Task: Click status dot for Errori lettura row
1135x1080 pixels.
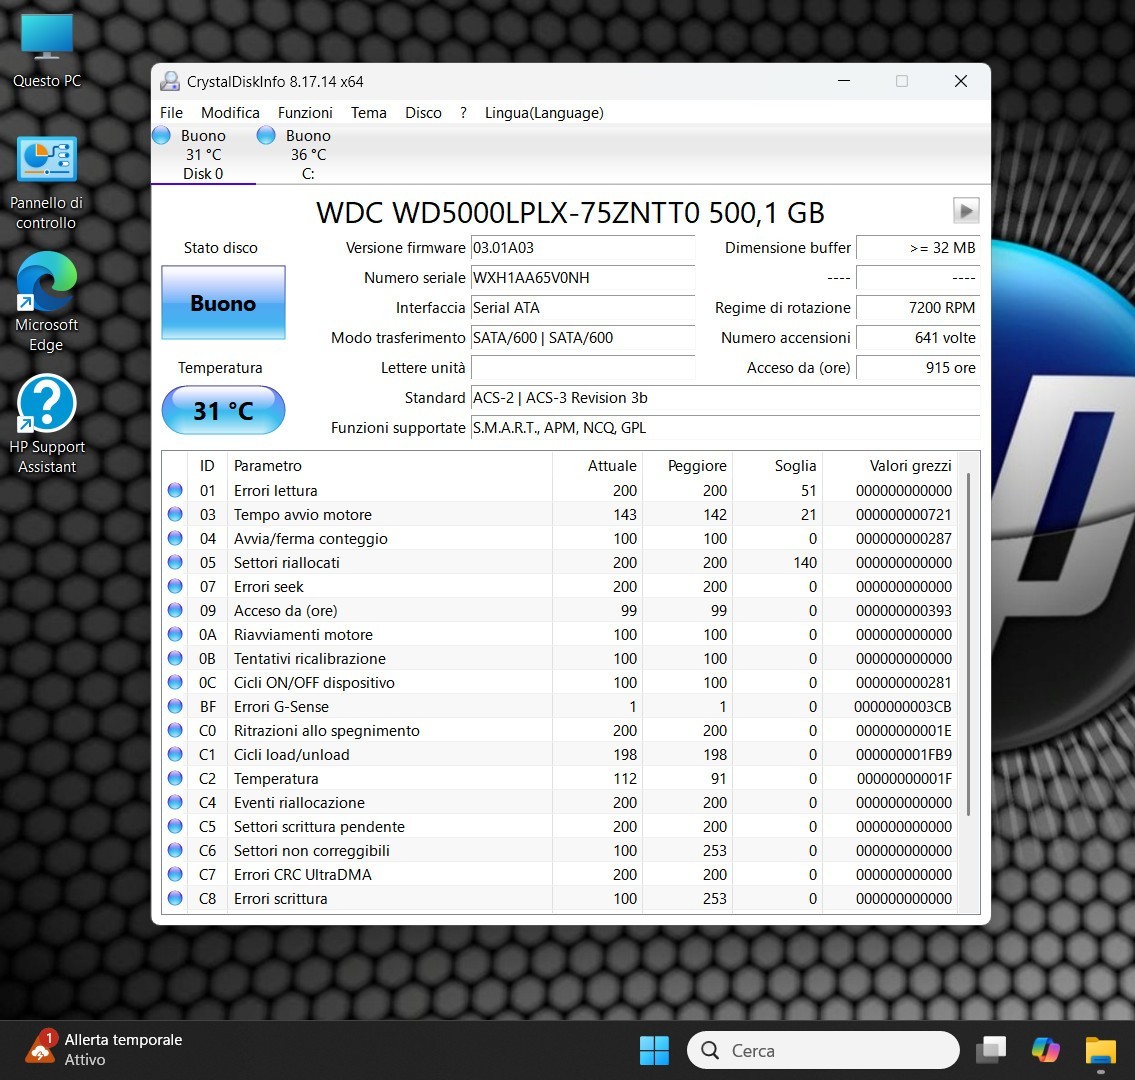Action: click(x=175, y=490)
